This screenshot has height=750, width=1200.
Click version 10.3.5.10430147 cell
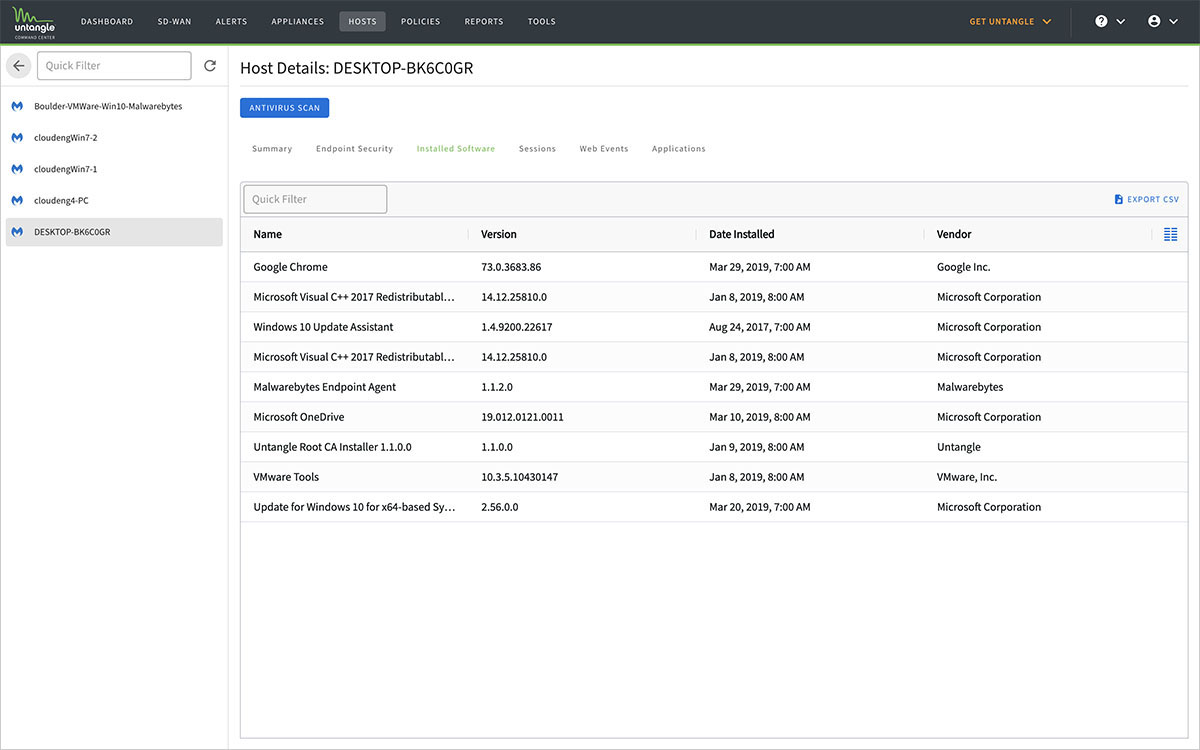tap(520, 477)
